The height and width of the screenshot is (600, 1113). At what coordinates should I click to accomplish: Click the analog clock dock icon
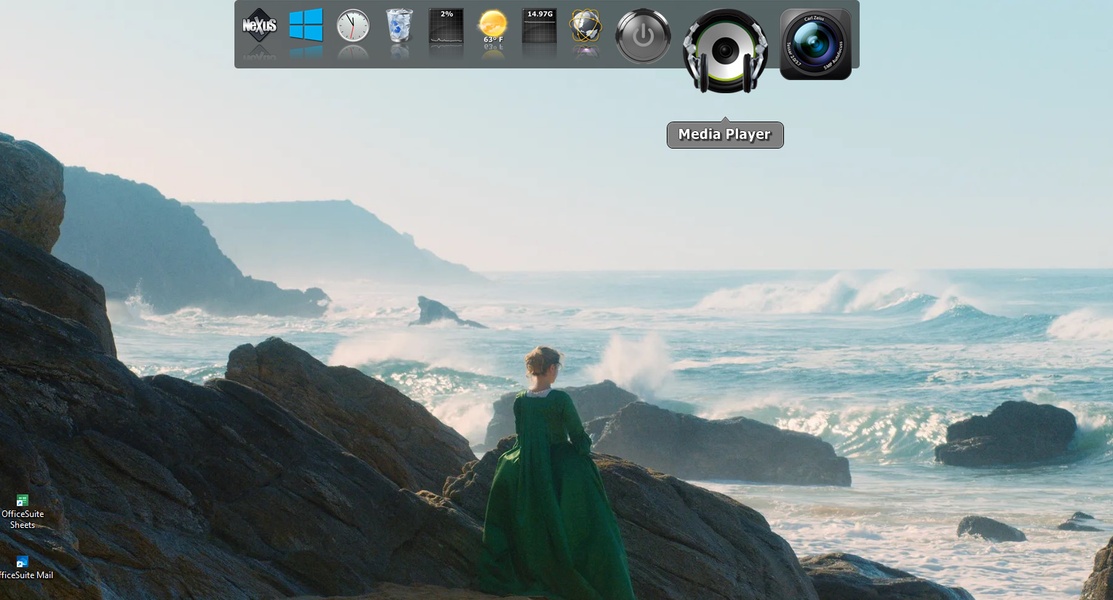[353, 26]
